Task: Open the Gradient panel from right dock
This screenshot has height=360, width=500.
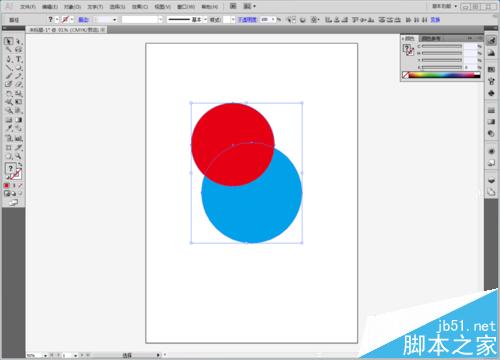Action: [x=491, y=122]
